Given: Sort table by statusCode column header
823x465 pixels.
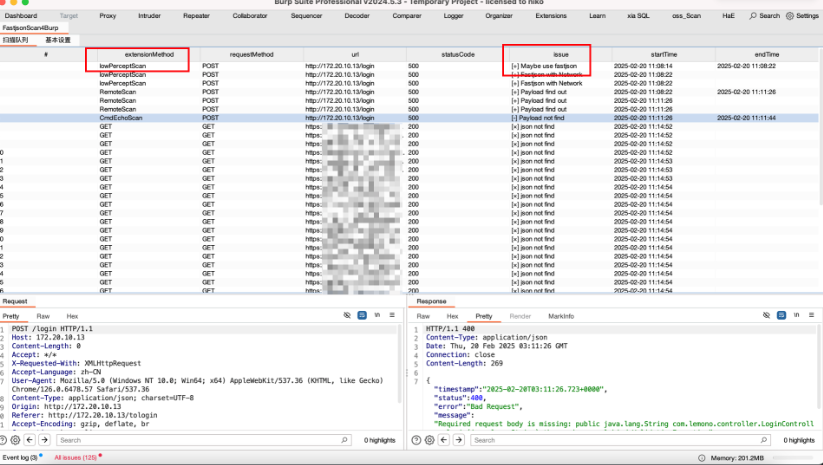Looking at the screenshot, I should (x=458, y=55).
